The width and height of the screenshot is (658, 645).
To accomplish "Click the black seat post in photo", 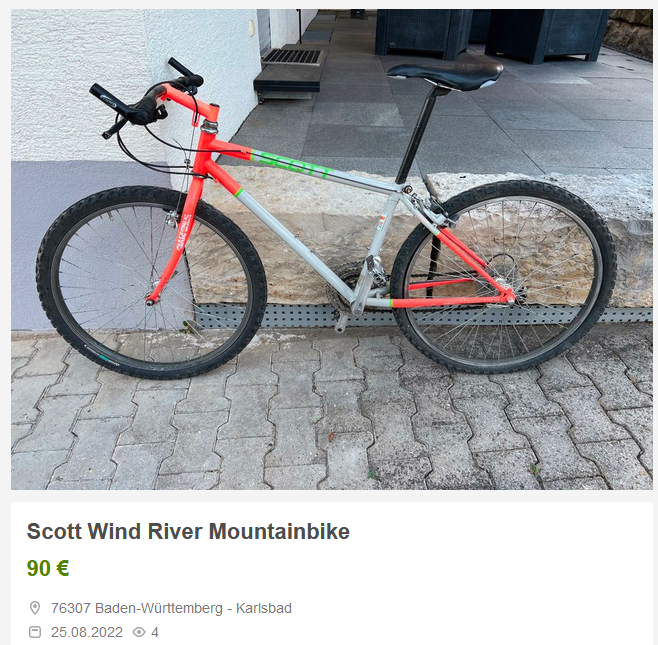I will tap(416, 136).
